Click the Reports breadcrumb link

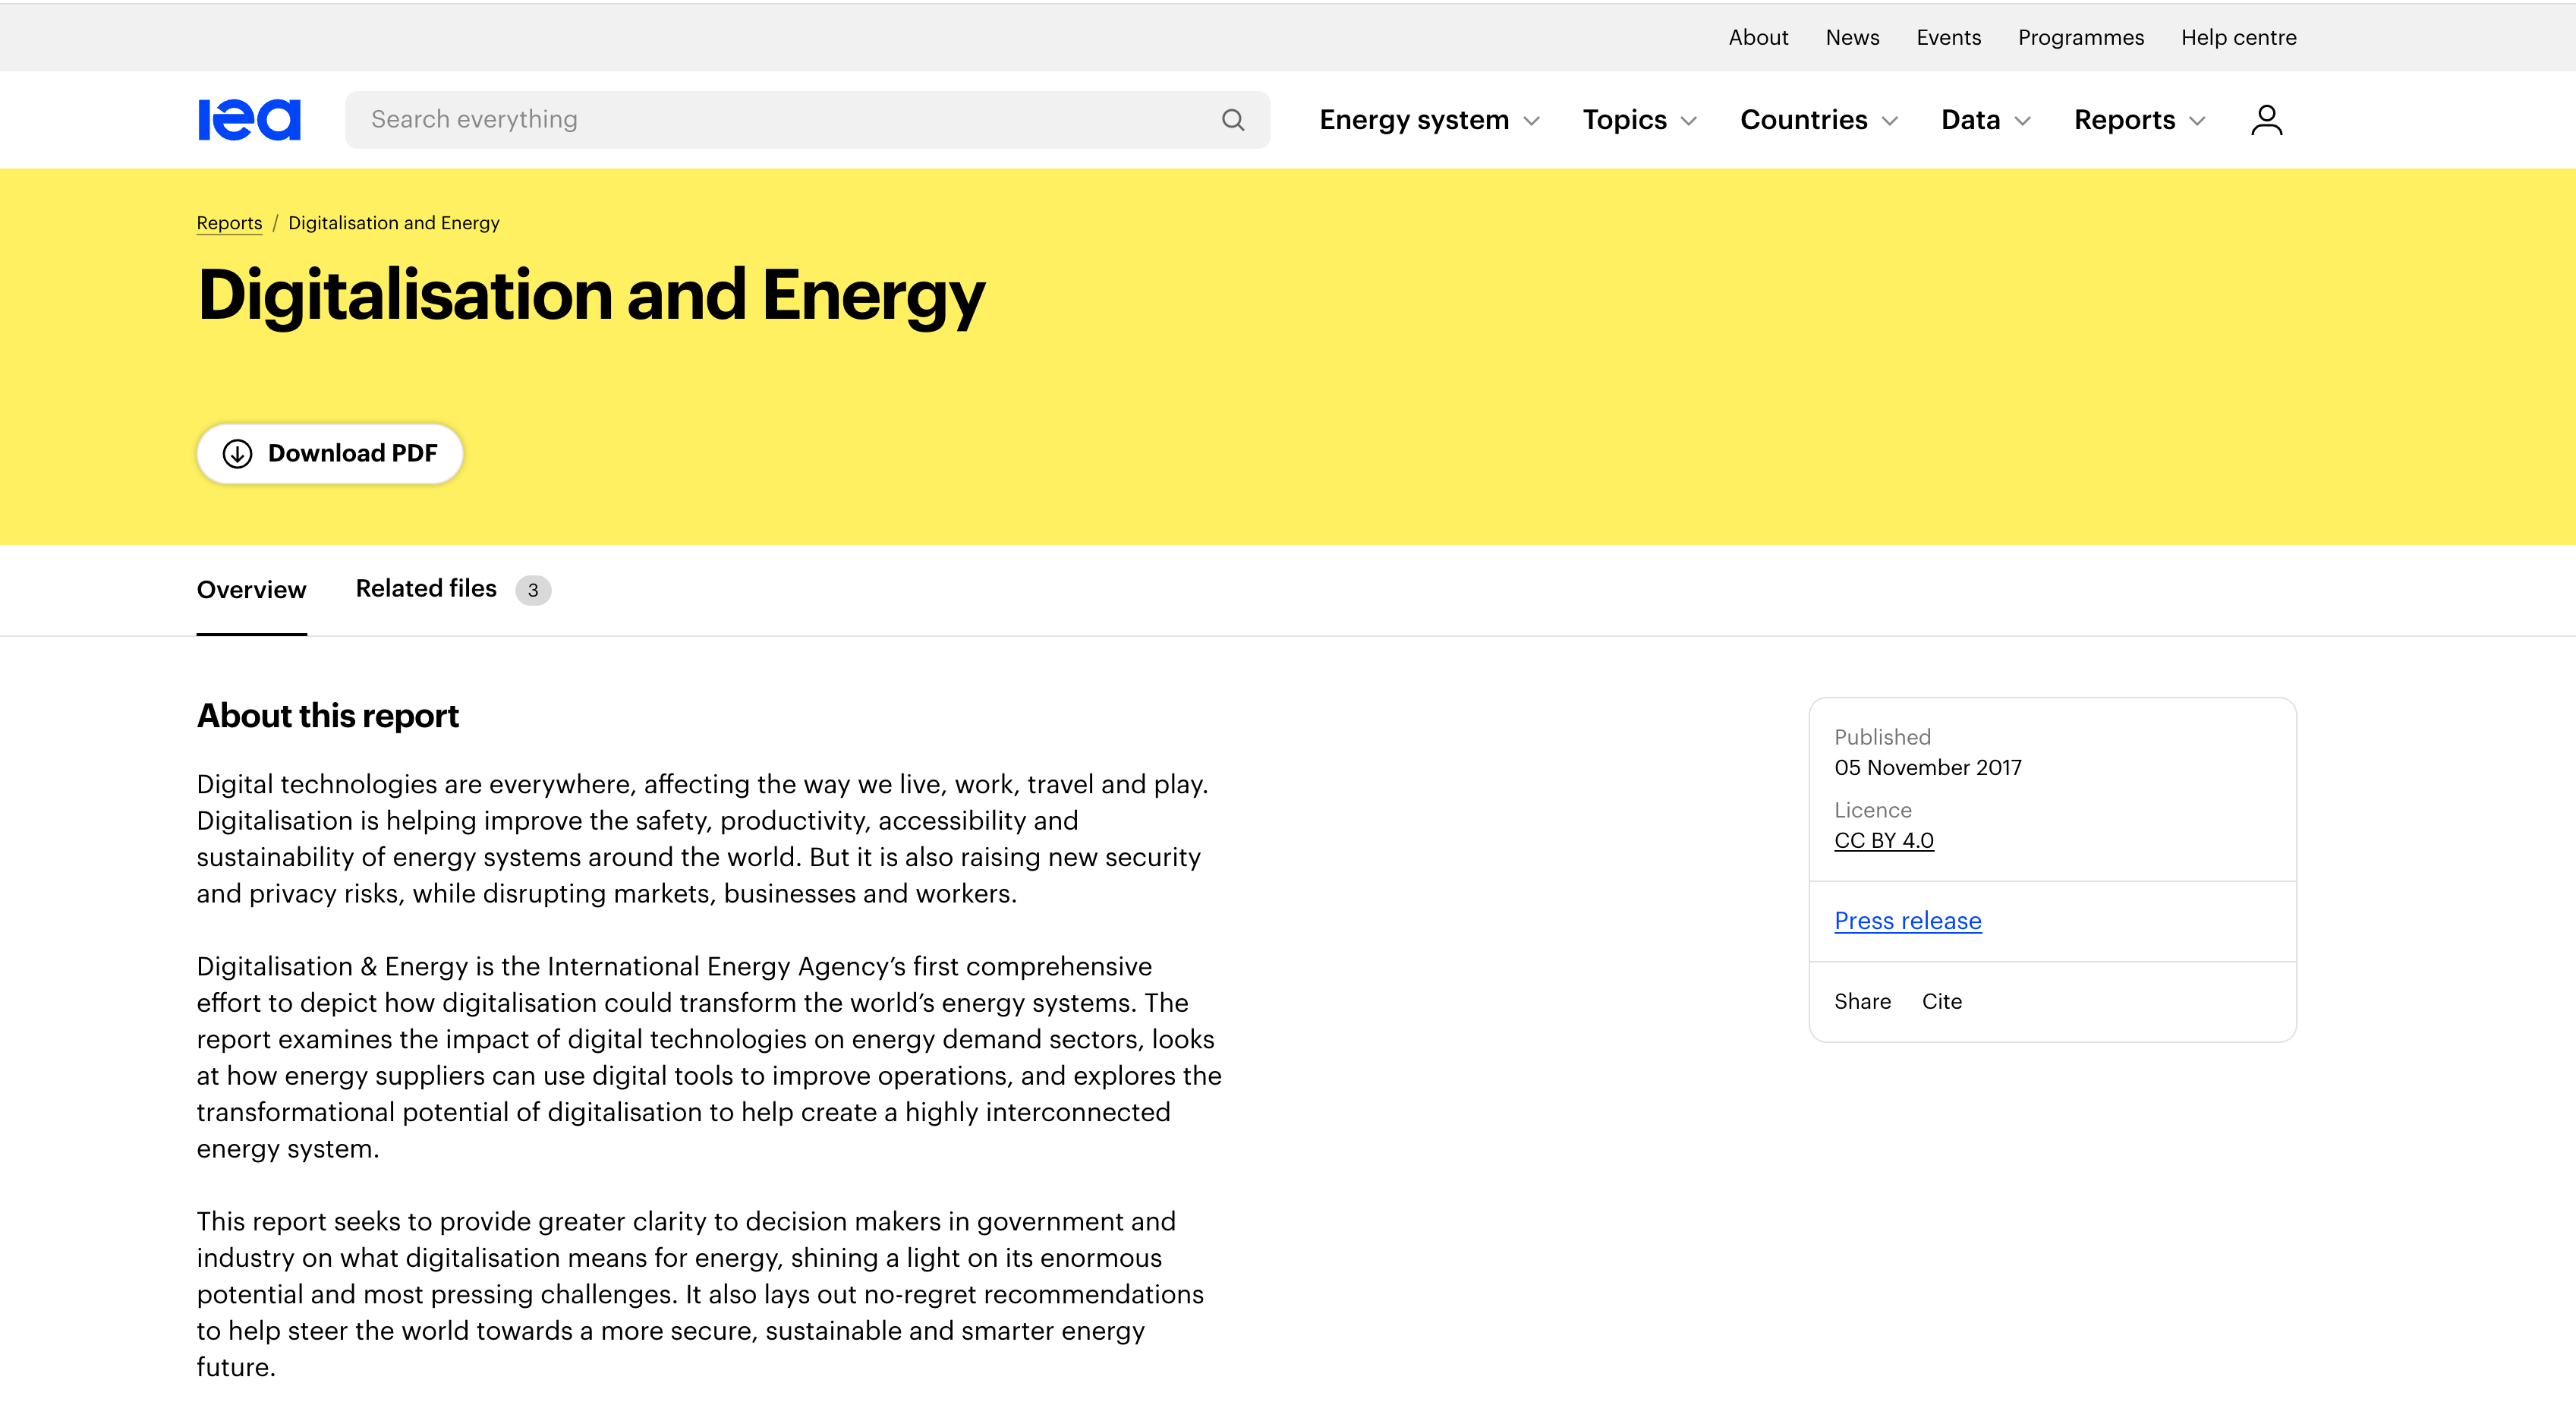coord(229,223)
